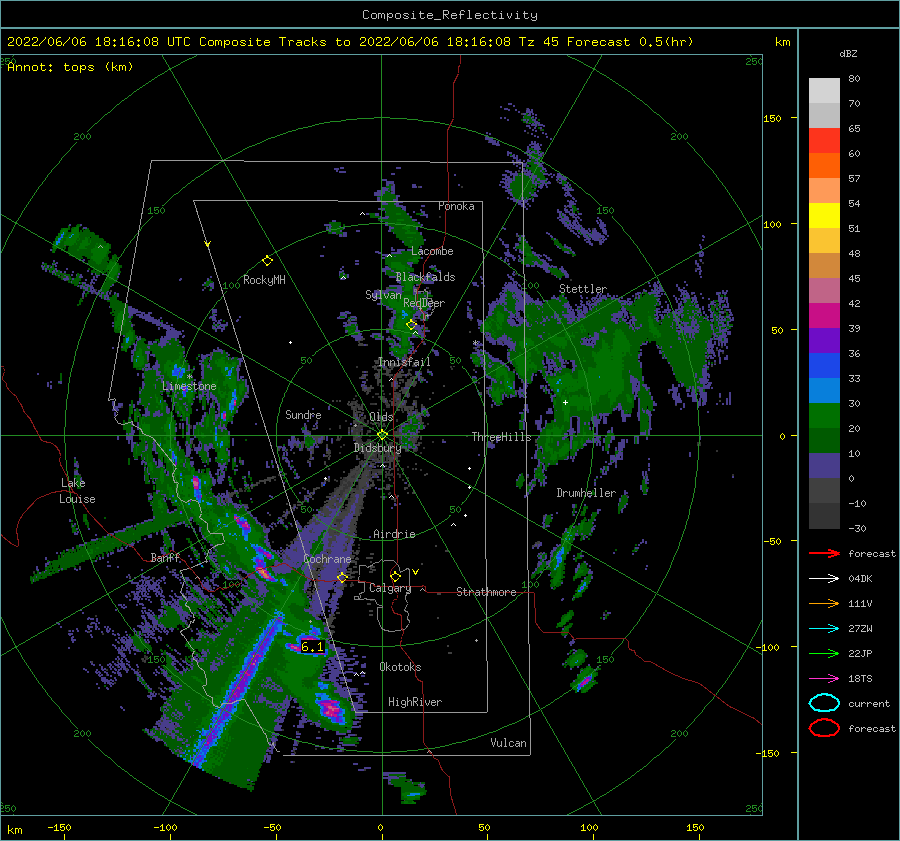Click the radar center diamond near Didsbury
Image resolution: width=900 pixels, height=841 pixels.
[x=382, y=435]
